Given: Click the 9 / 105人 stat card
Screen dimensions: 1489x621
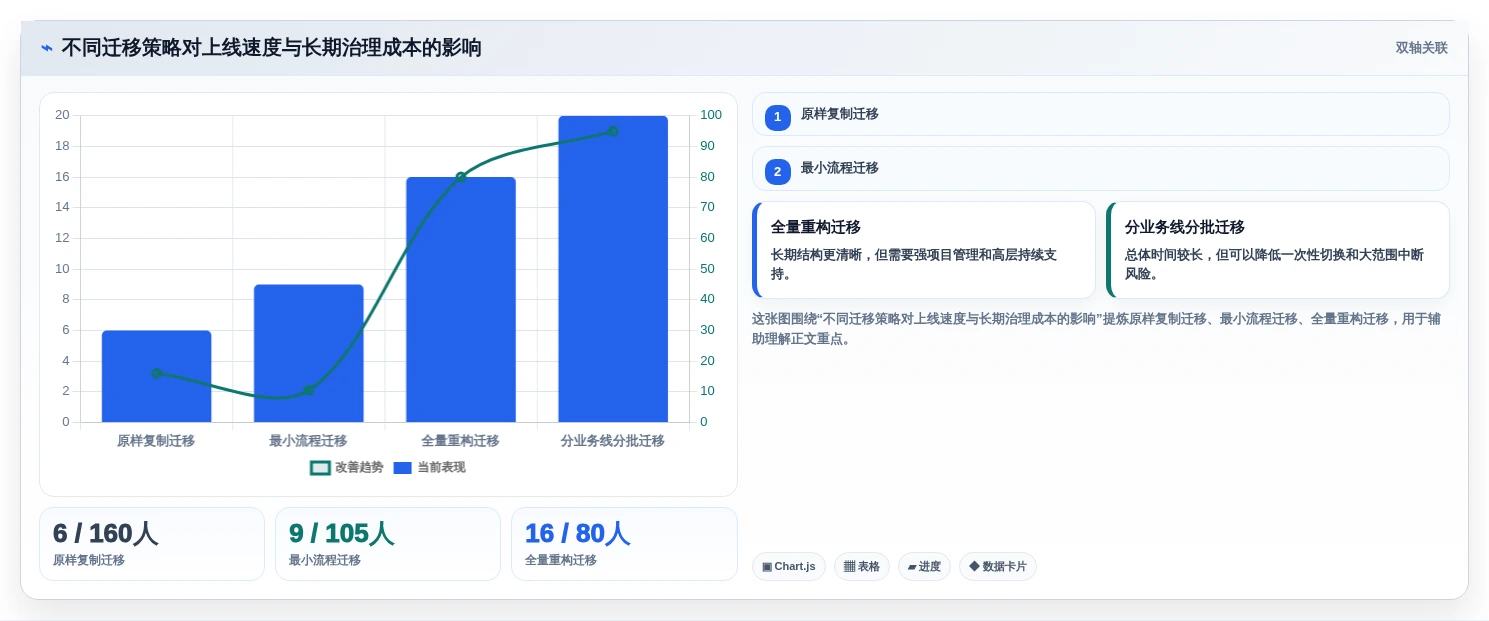Looking at the screenshot, I should (388, 544).
